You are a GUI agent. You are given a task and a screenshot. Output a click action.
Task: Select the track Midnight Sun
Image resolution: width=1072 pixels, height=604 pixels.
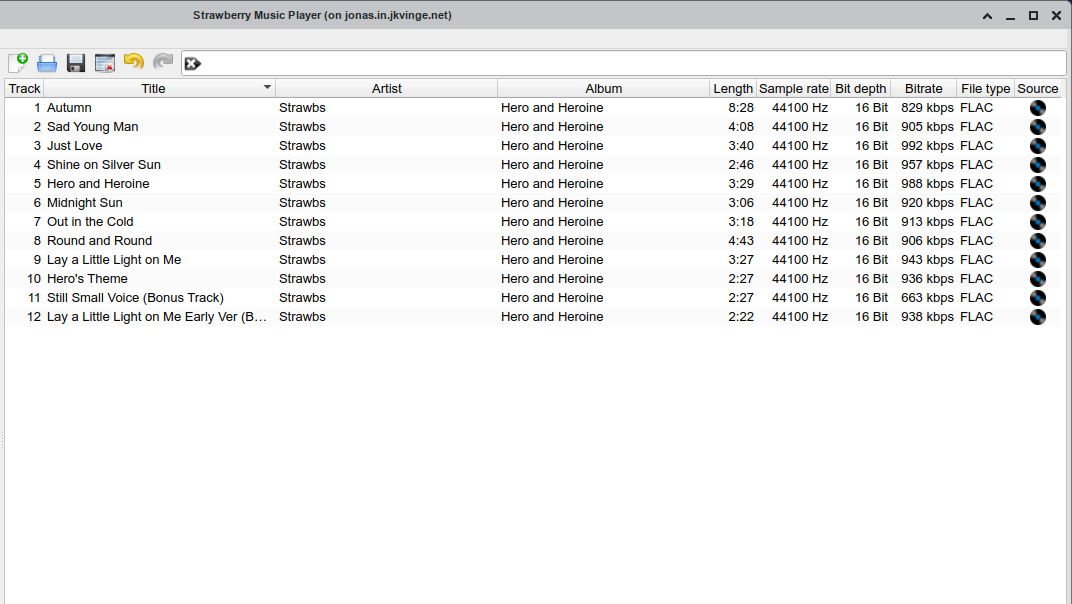(85, 202)
